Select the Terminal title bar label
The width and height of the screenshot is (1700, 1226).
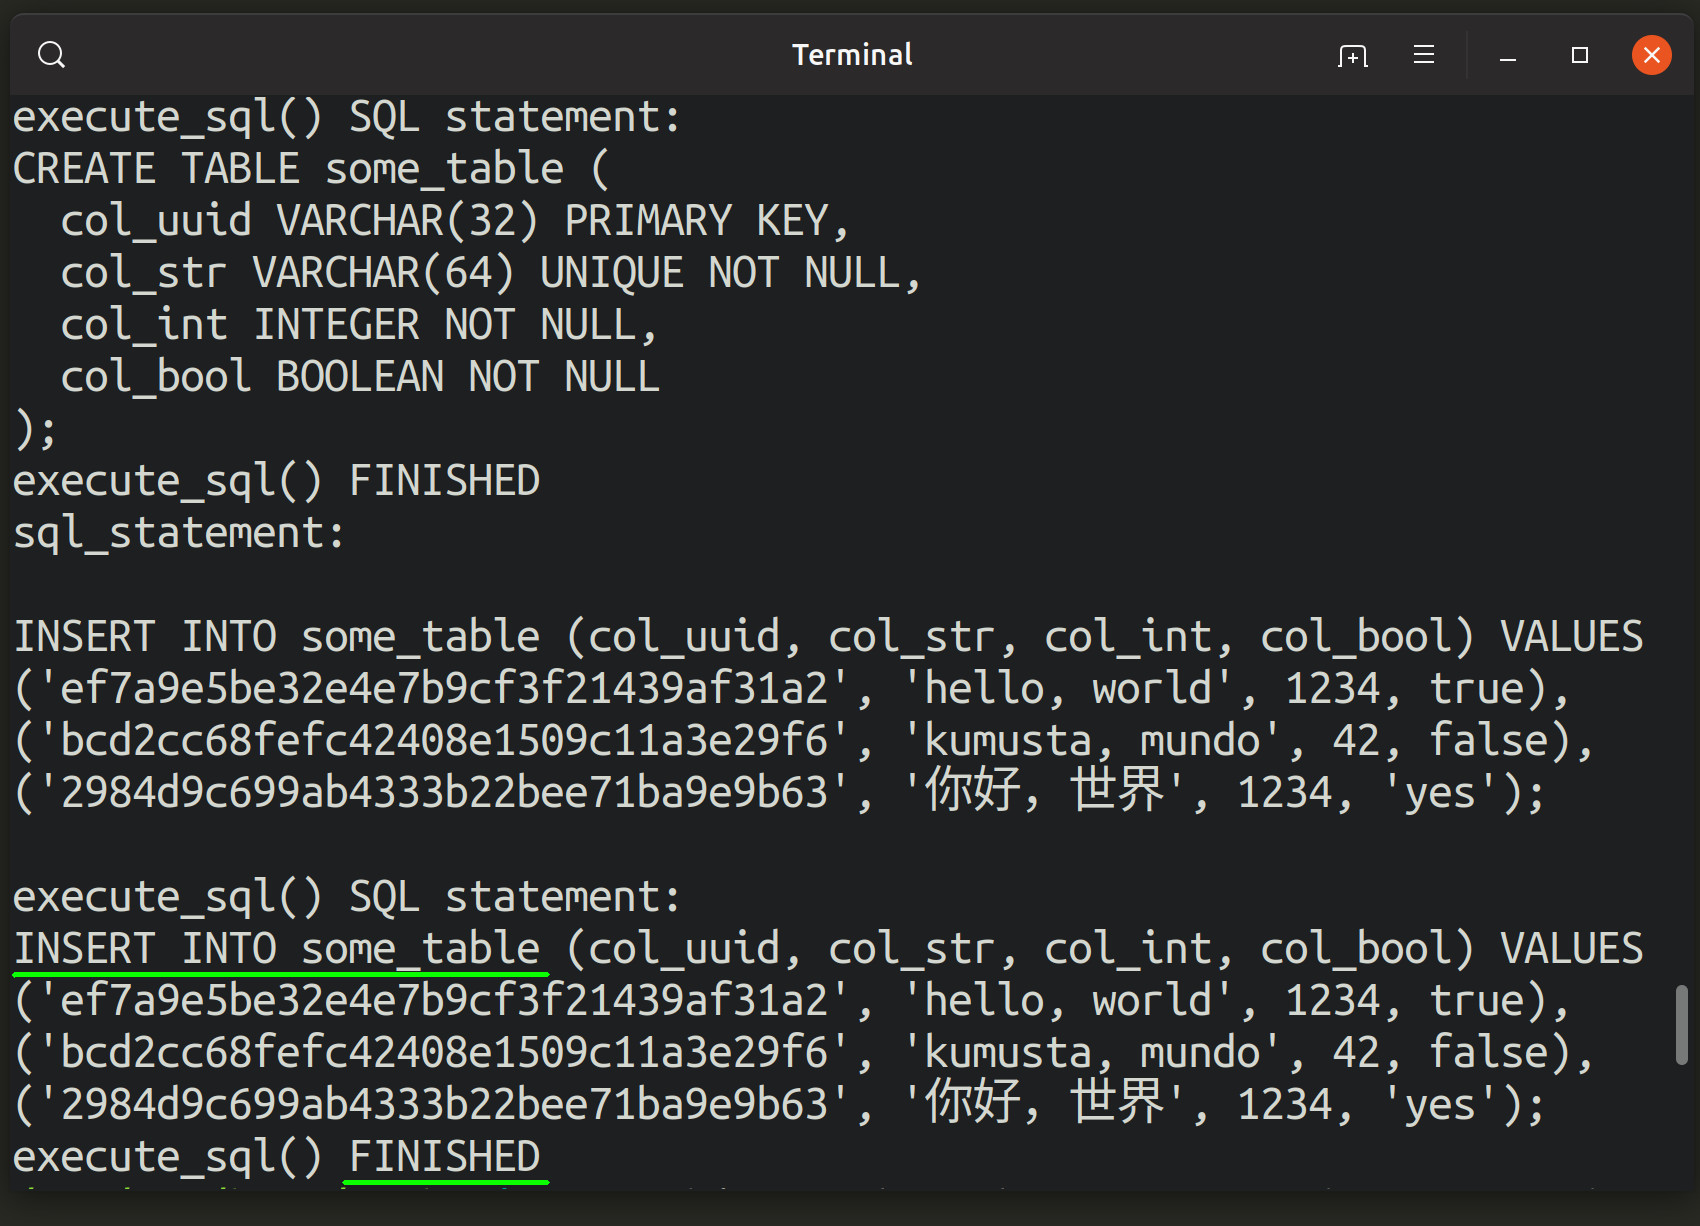click(851, 54)
